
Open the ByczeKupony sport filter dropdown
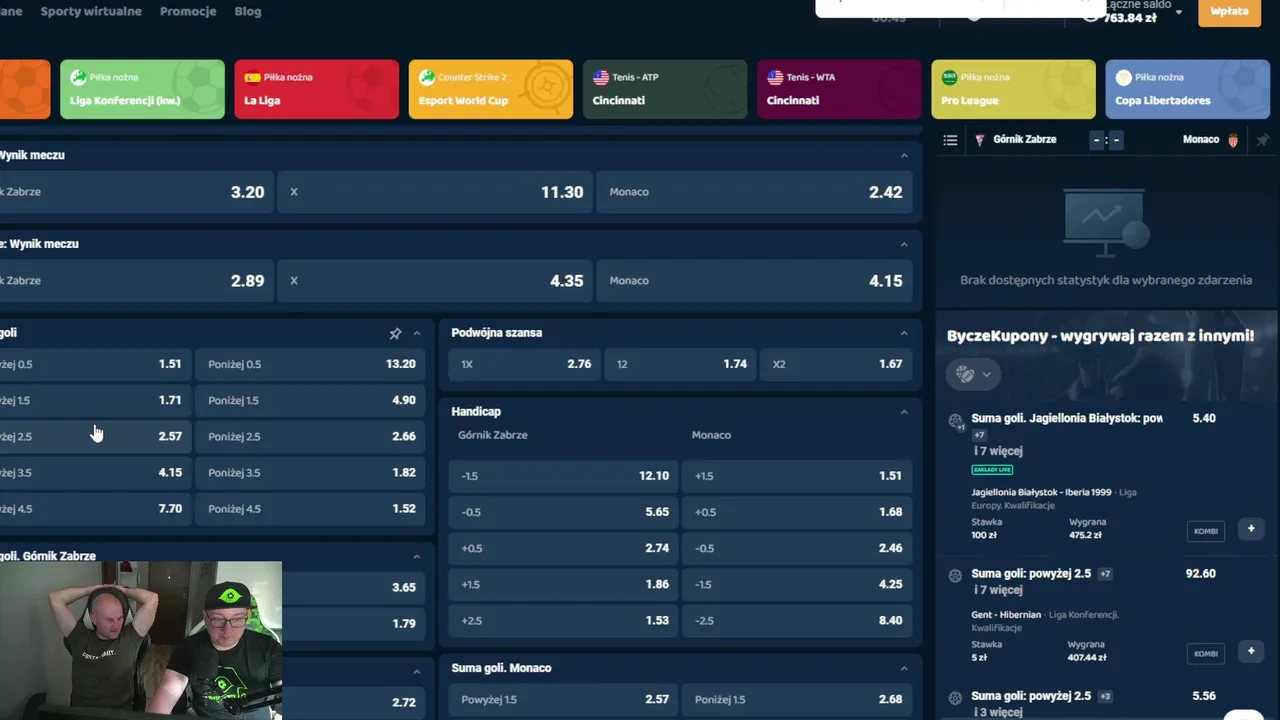point(974,374)
